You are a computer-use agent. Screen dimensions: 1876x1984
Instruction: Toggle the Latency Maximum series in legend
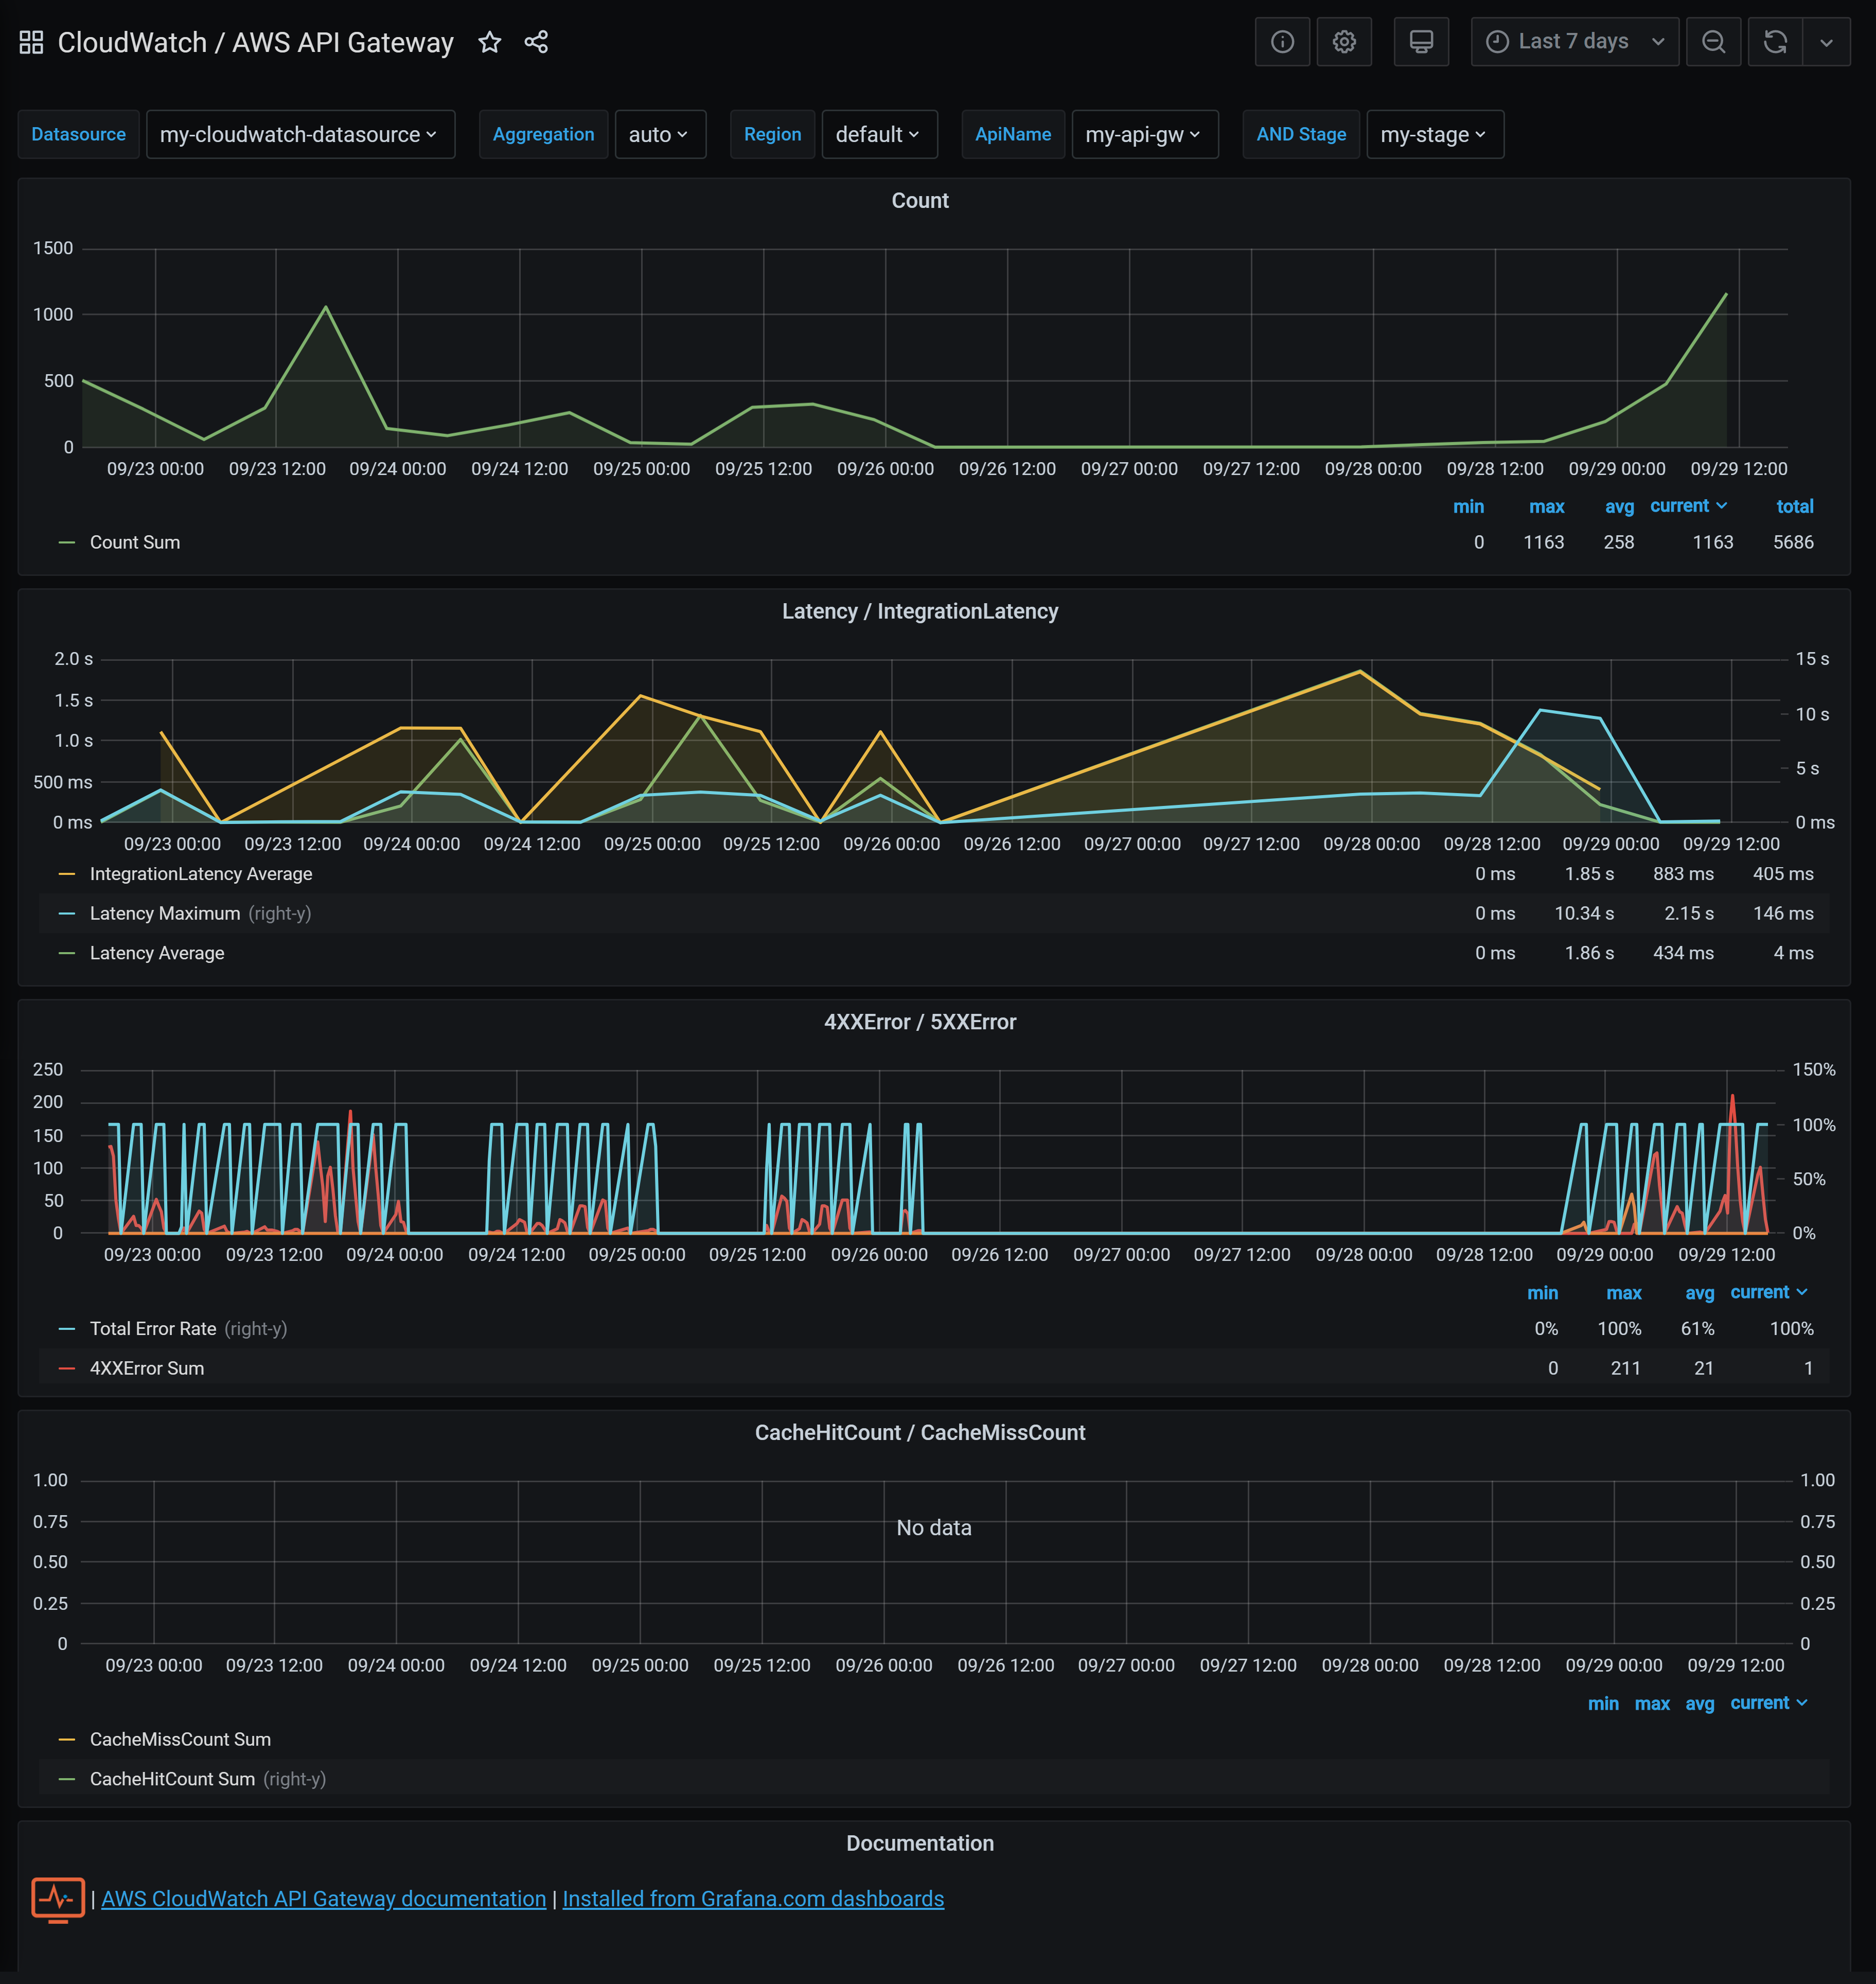point(165,913)
